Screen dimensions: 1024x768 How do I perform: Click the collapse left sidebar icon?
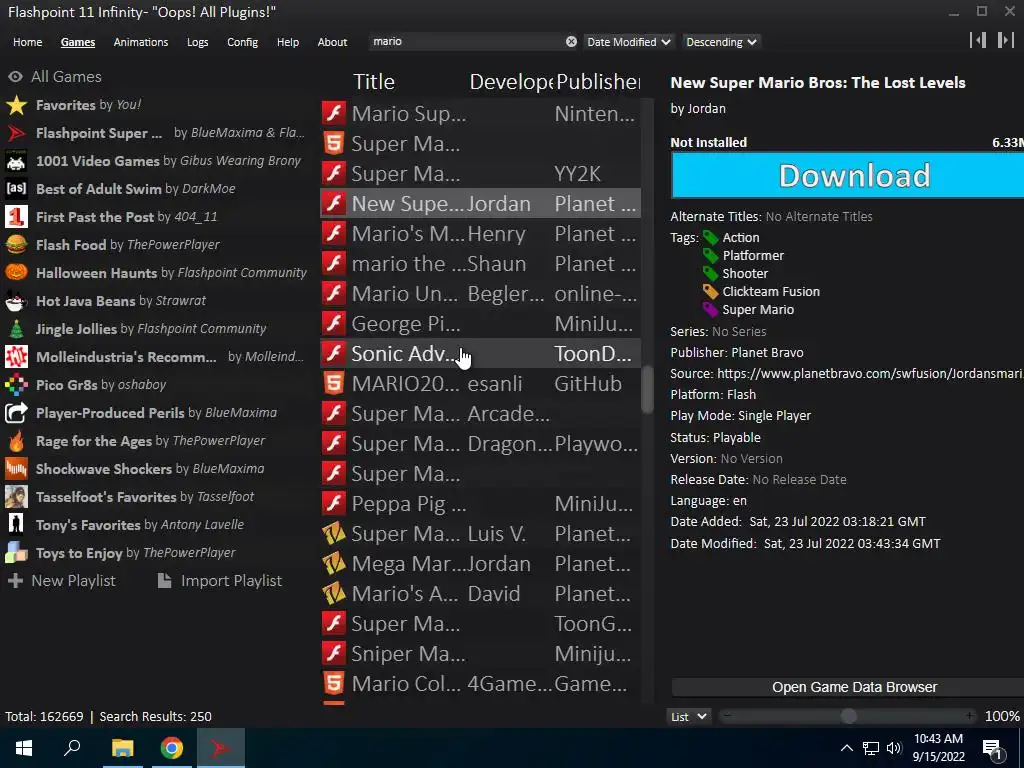[x=978, y=40]
